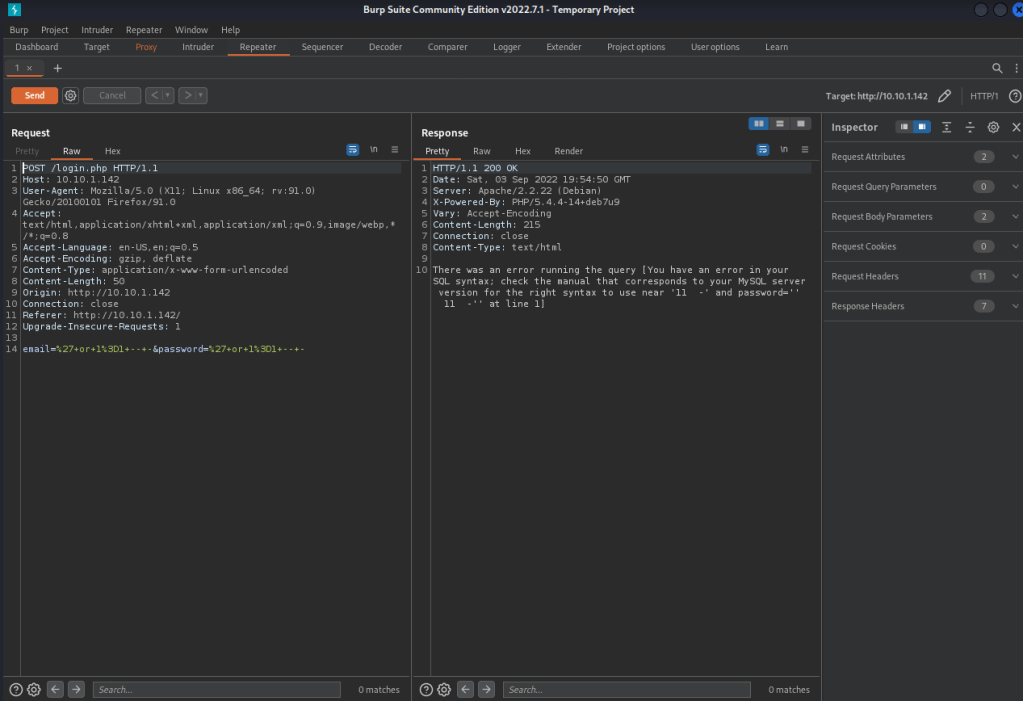Image resolution: width=1023 pixels, height=701 pixels.
Task: Expand Response Headers section in Inspector
Action: pos(1015,307)
